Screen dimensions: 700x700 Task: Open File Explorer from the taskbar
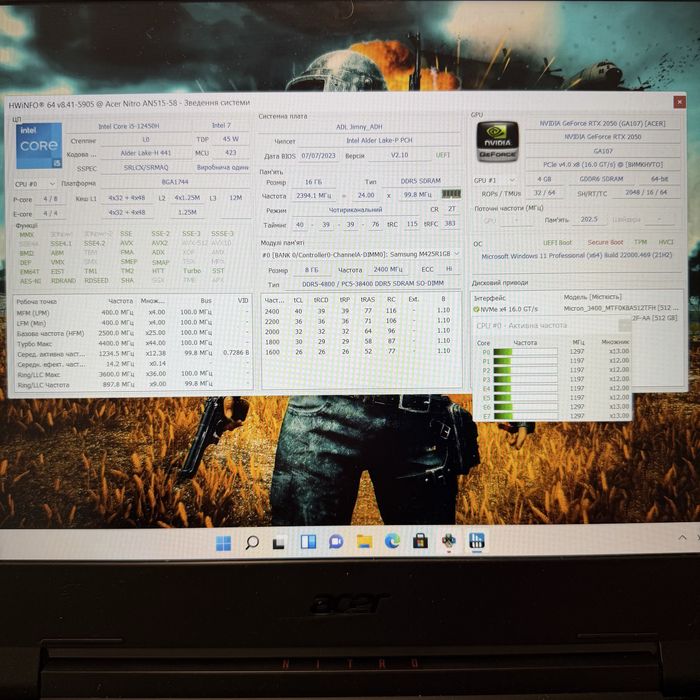pyautogui.click(x=364, y=542)
